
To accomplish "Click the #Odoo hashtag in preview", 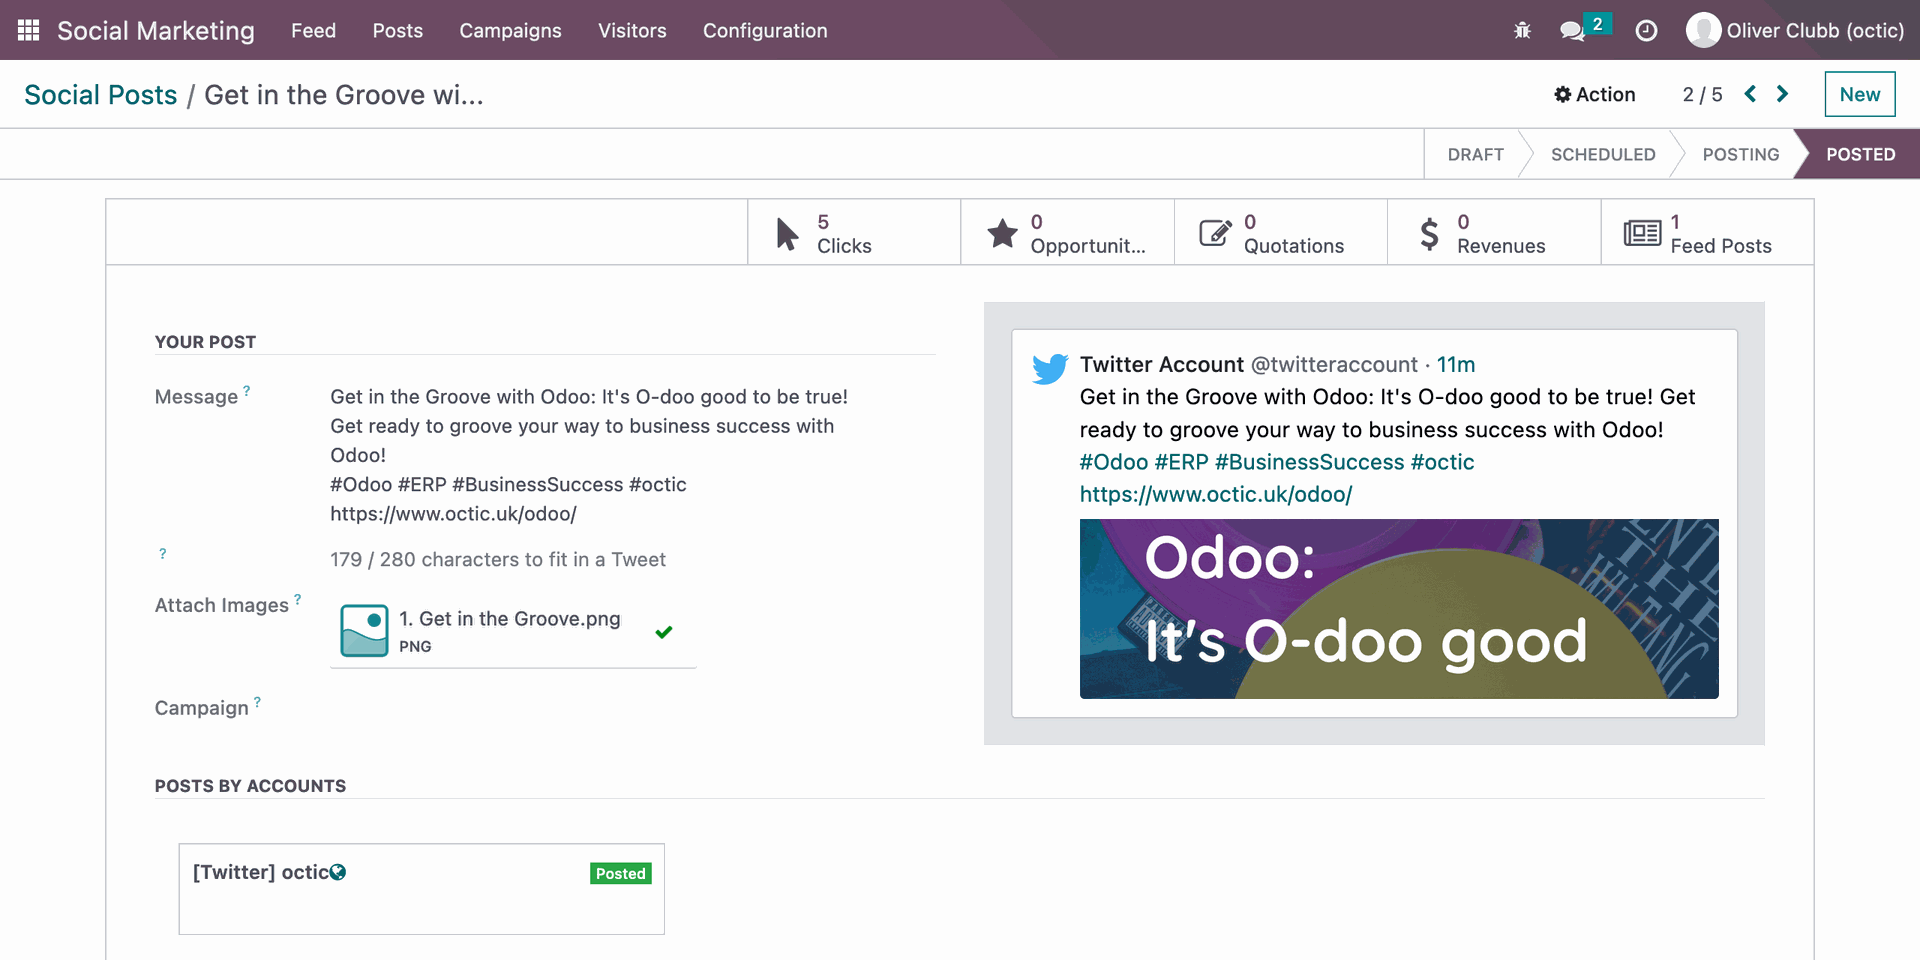I will tap(1114, 462).
